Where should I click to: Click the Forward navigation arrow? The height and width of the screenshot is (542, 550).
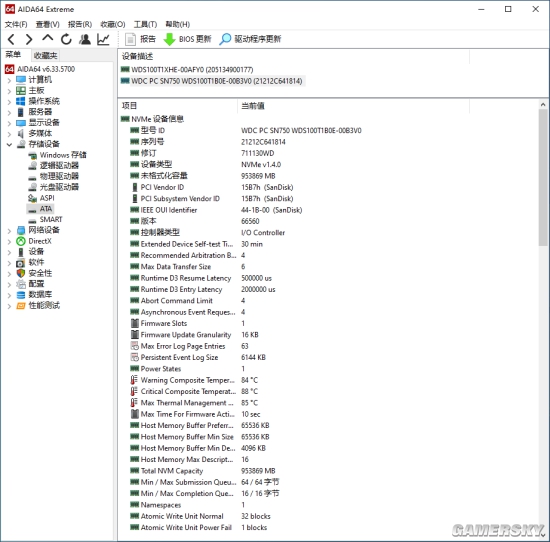click(x=29, y=39)
